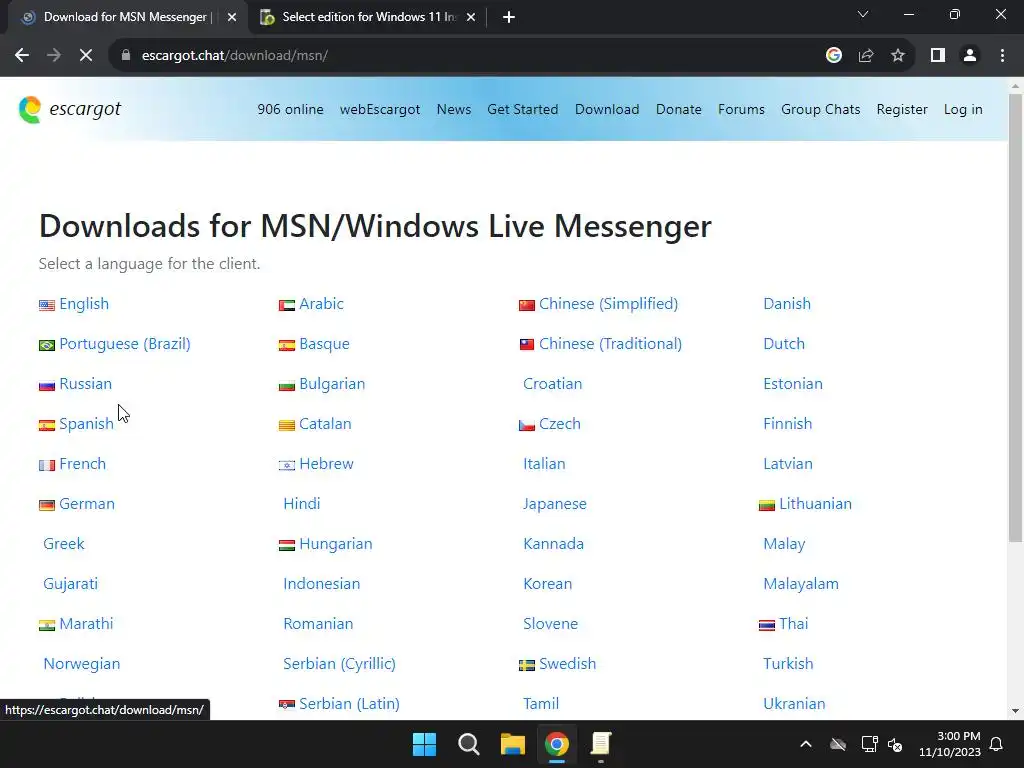Switch to the Select edition for Windows 11 tab

click(369, 17)
